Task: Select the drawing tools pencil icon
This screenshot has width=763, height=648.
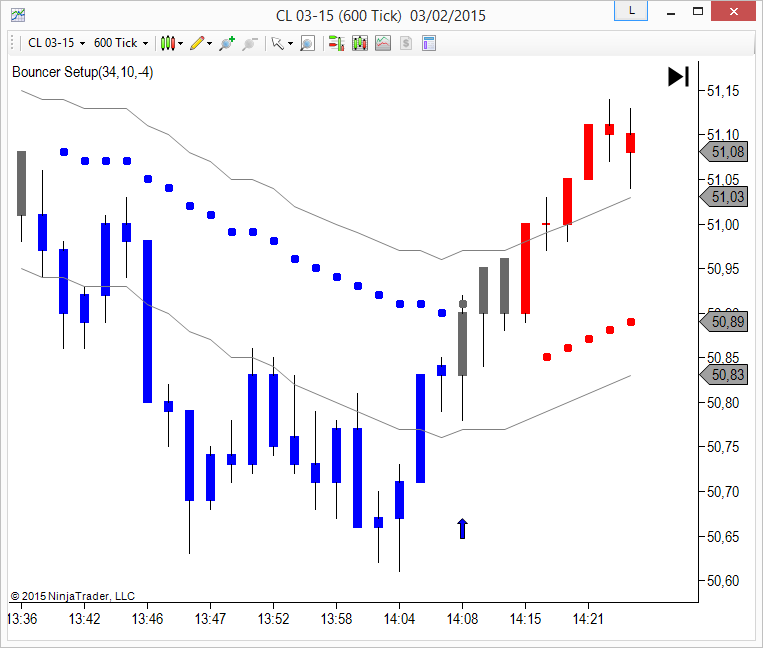Action: 196,43
